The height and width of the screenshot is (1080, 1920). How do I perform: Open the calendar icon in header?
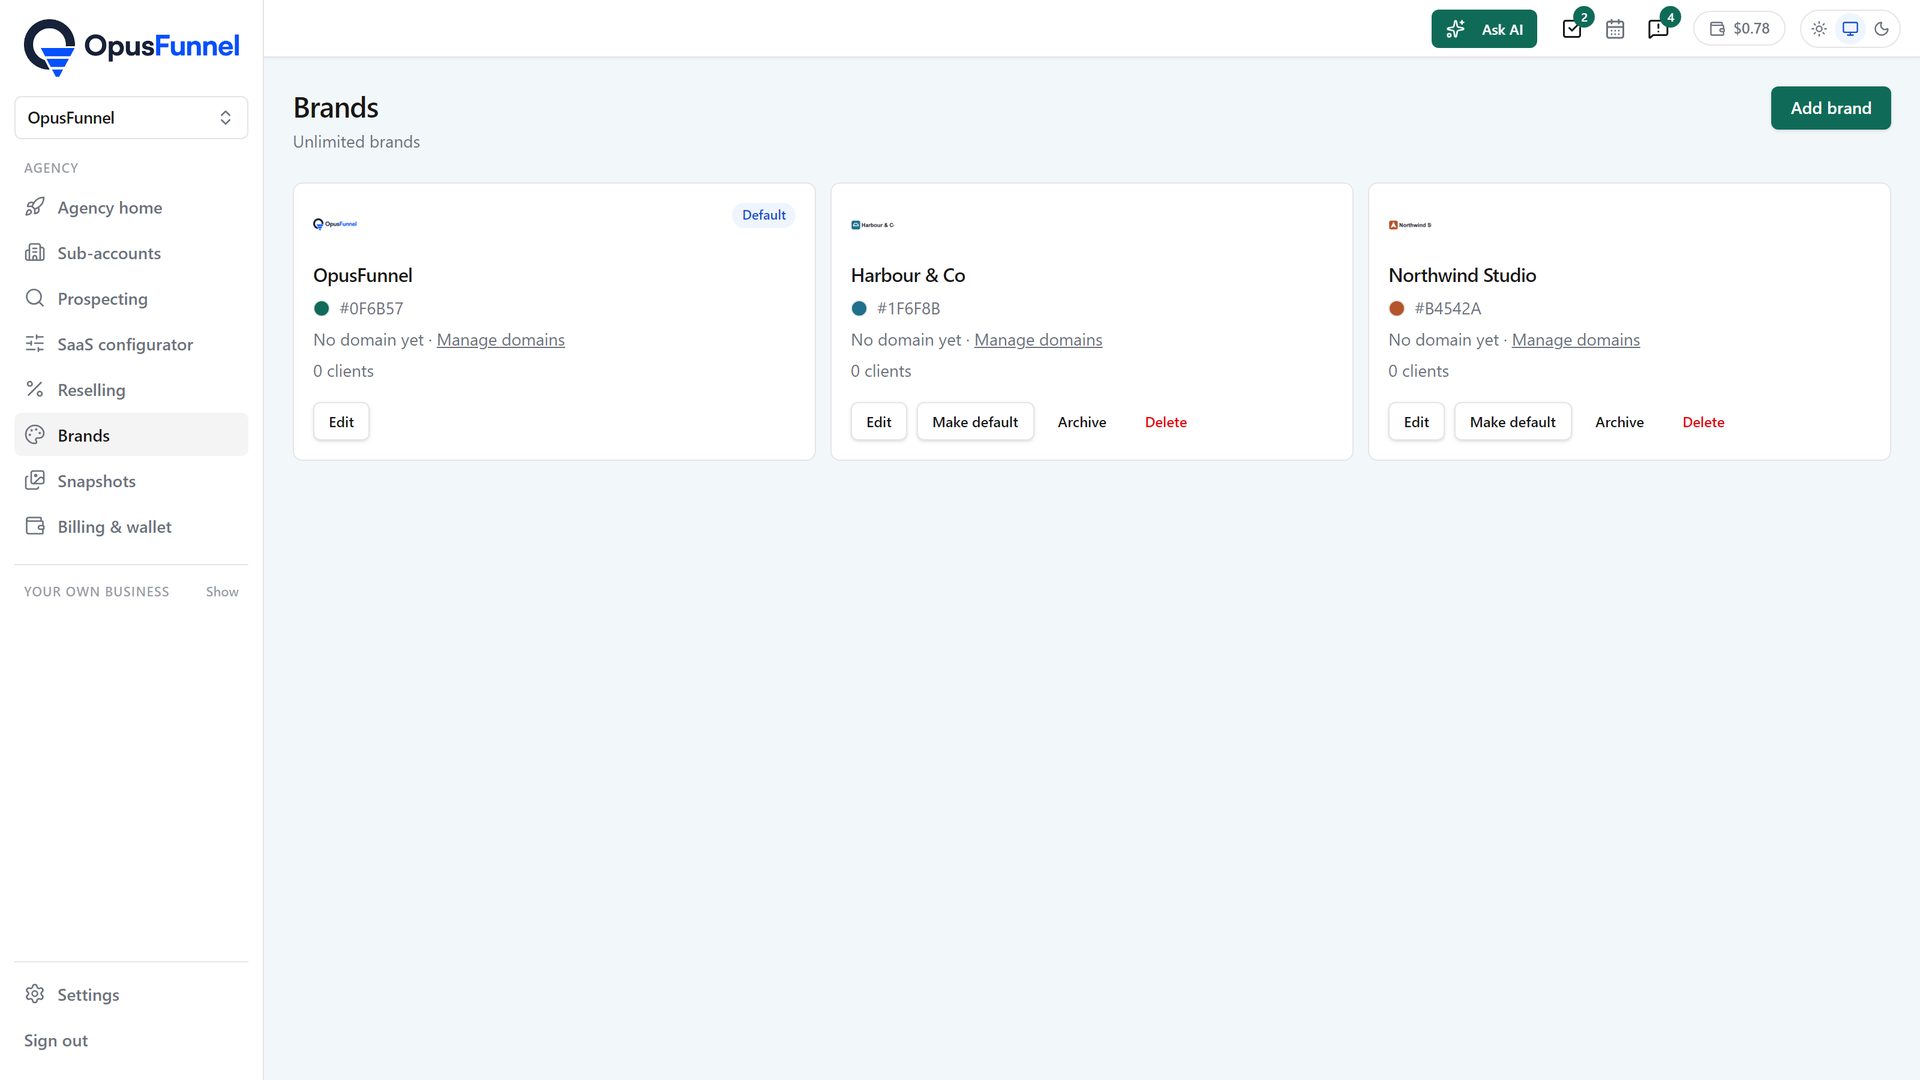coord(1615,29)
